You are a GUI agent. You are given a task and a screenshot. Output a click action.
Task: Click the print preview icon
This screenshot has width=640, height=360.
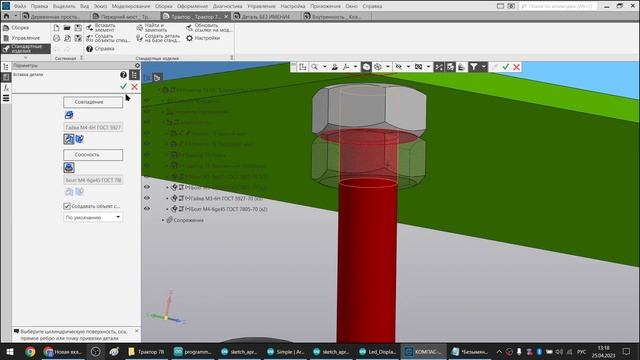point(67,38)
